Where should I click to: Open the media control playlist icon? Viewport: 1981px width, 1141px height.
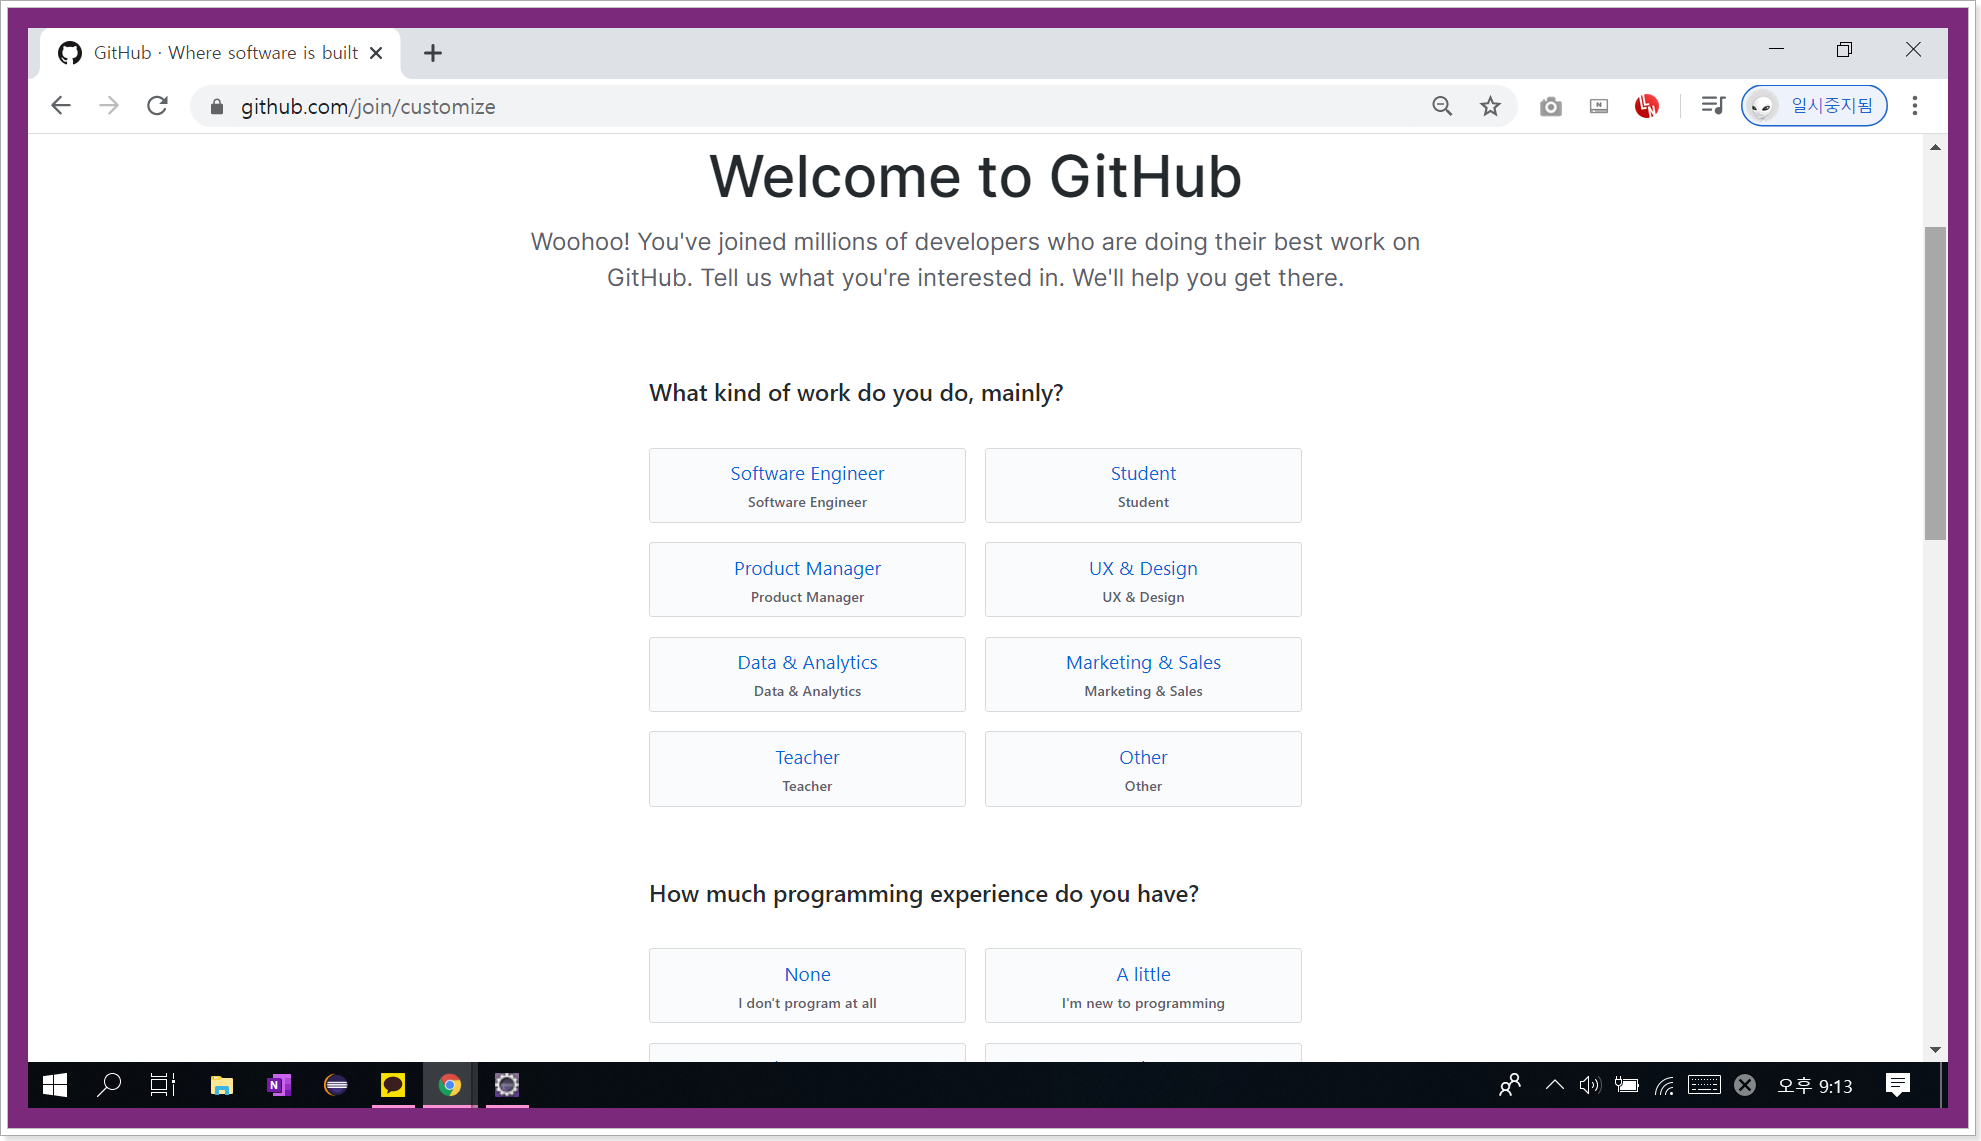1712,106
